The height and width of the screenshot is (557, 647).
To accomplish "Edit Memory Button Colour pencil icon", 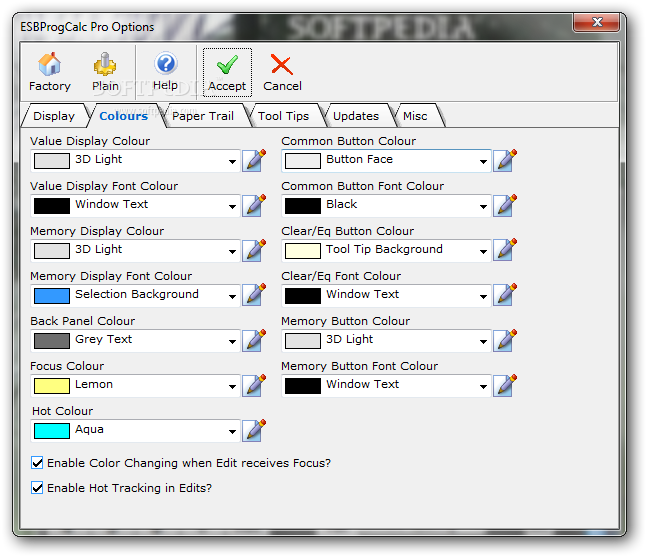I will (505, 340).
